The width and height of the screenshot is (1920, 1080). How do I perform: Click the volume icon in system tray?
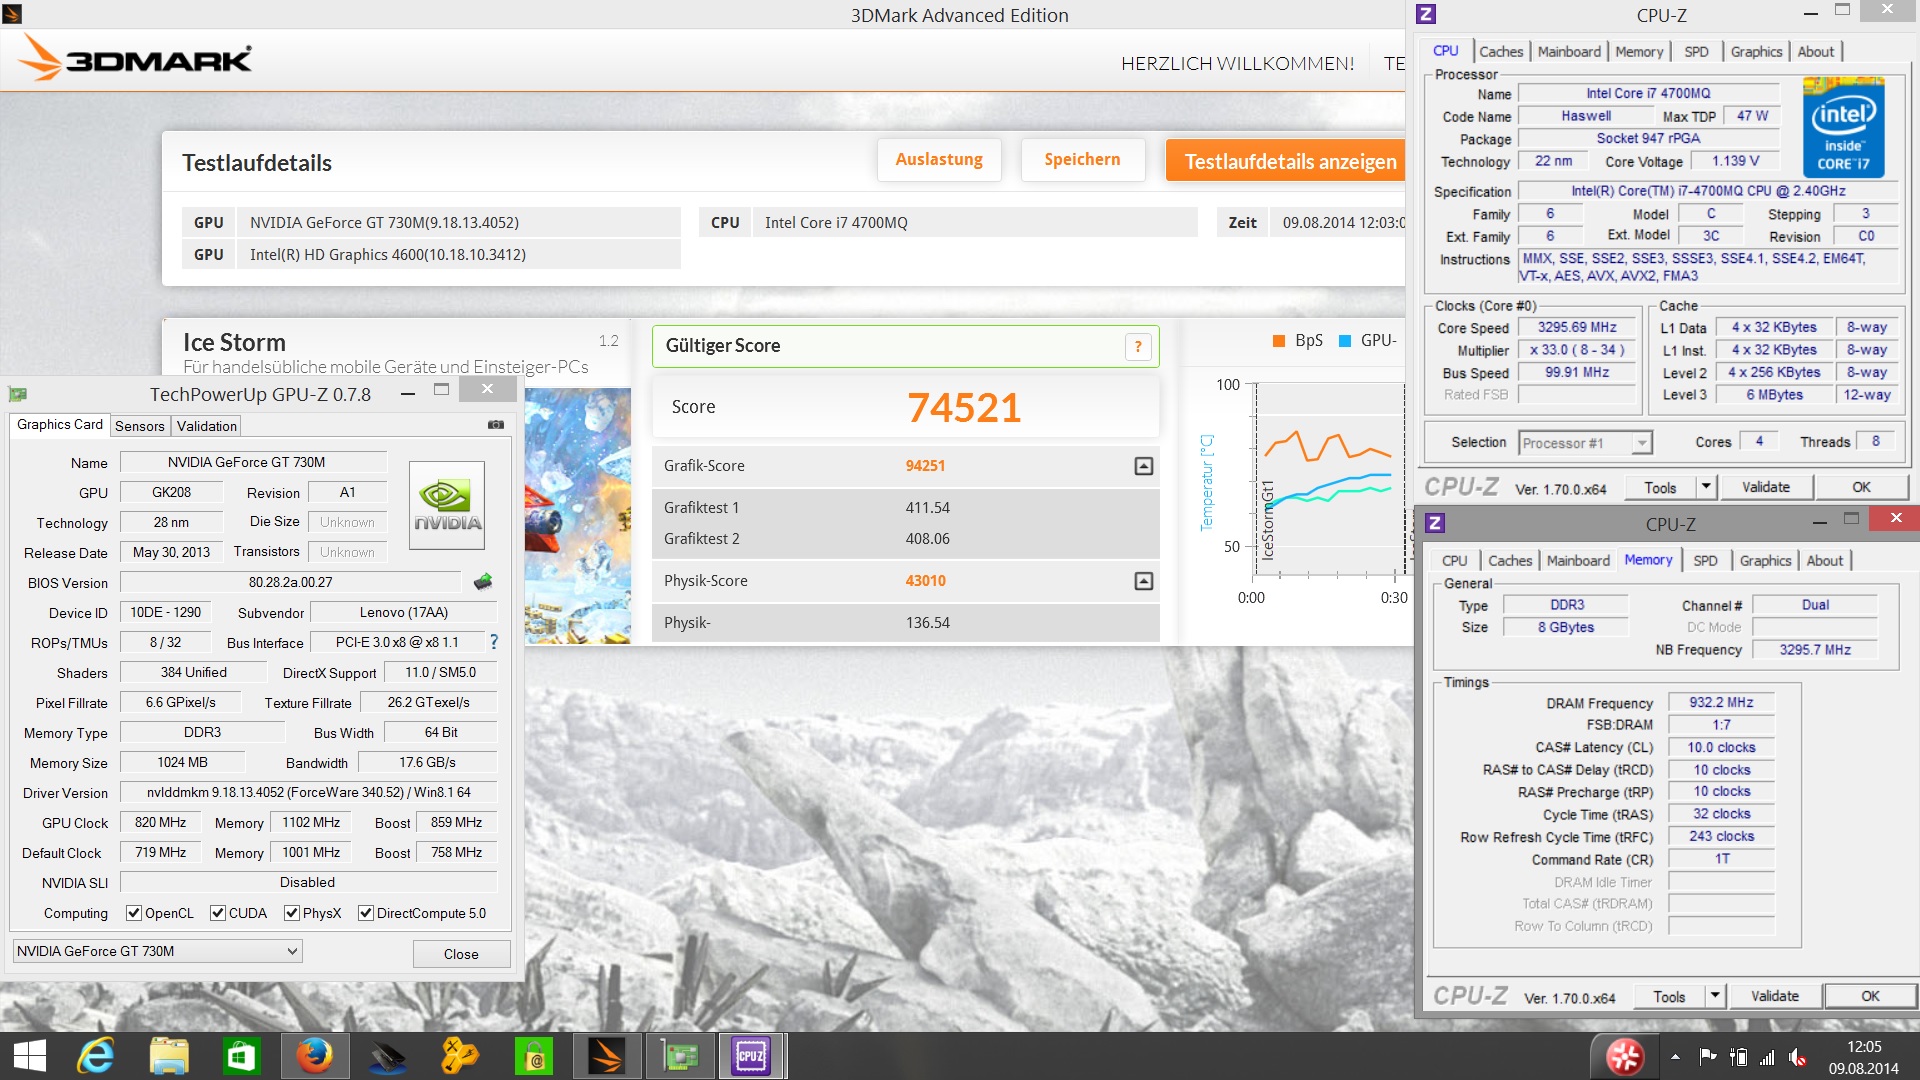(1798, 1057)
